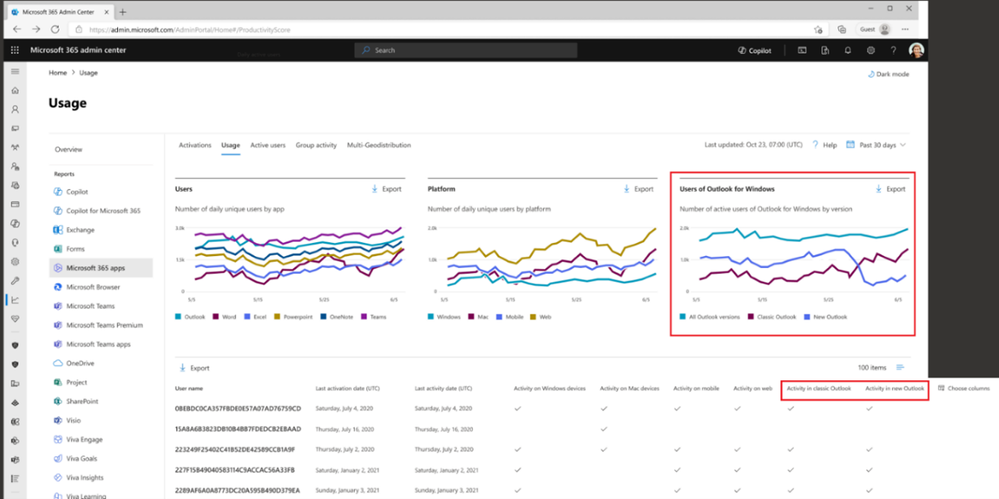Screen dimensions: 999x499
Task: Open the filter list icon beside 100 items
Action: pos(900,367)
